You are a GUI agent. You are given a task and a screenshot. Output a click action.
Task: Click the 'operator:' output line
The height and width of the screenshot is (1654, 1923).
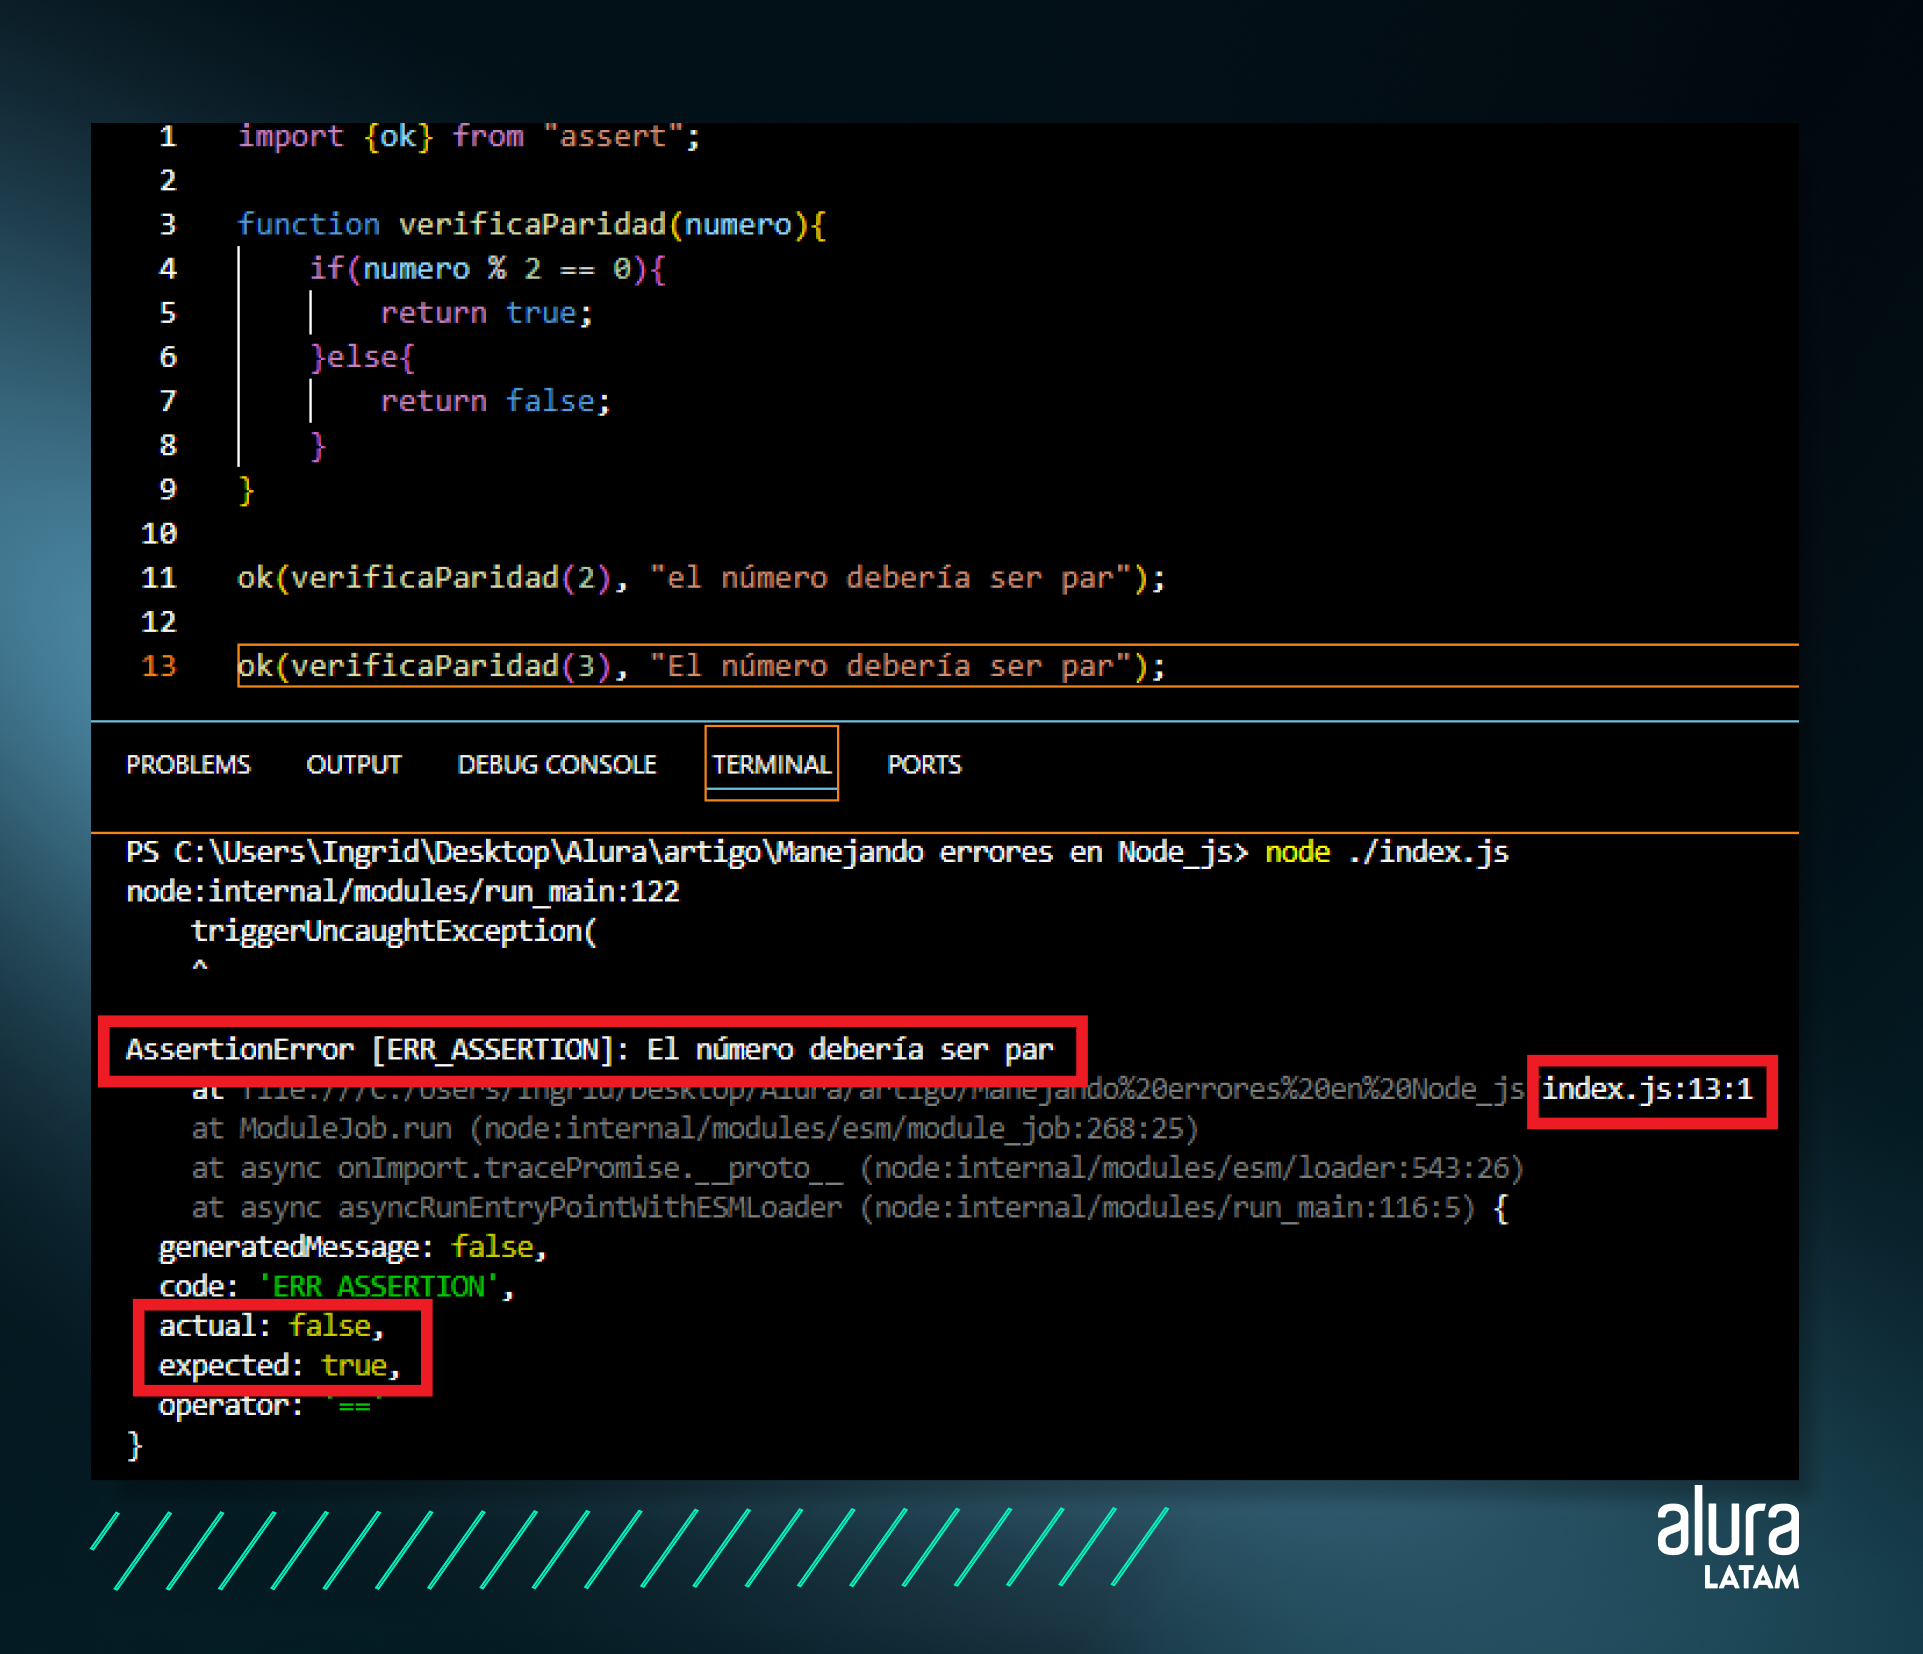(x=270, y=1405)
